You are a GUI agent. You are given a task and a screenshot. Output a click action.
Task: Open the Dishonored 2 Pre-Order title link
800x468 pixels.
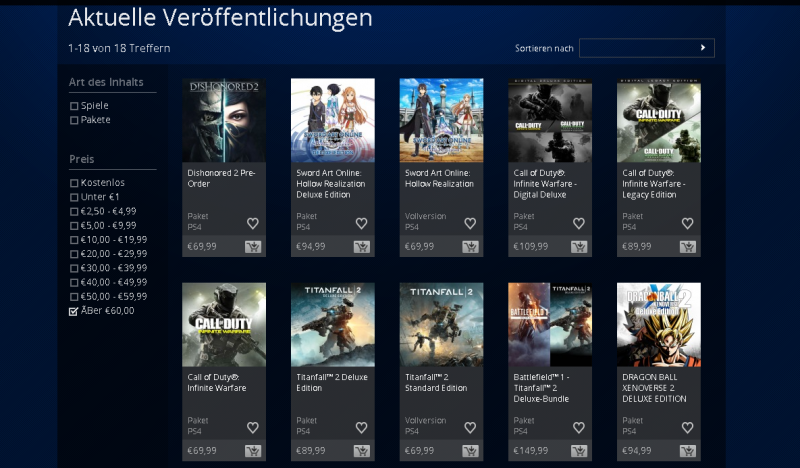(221, 178)
